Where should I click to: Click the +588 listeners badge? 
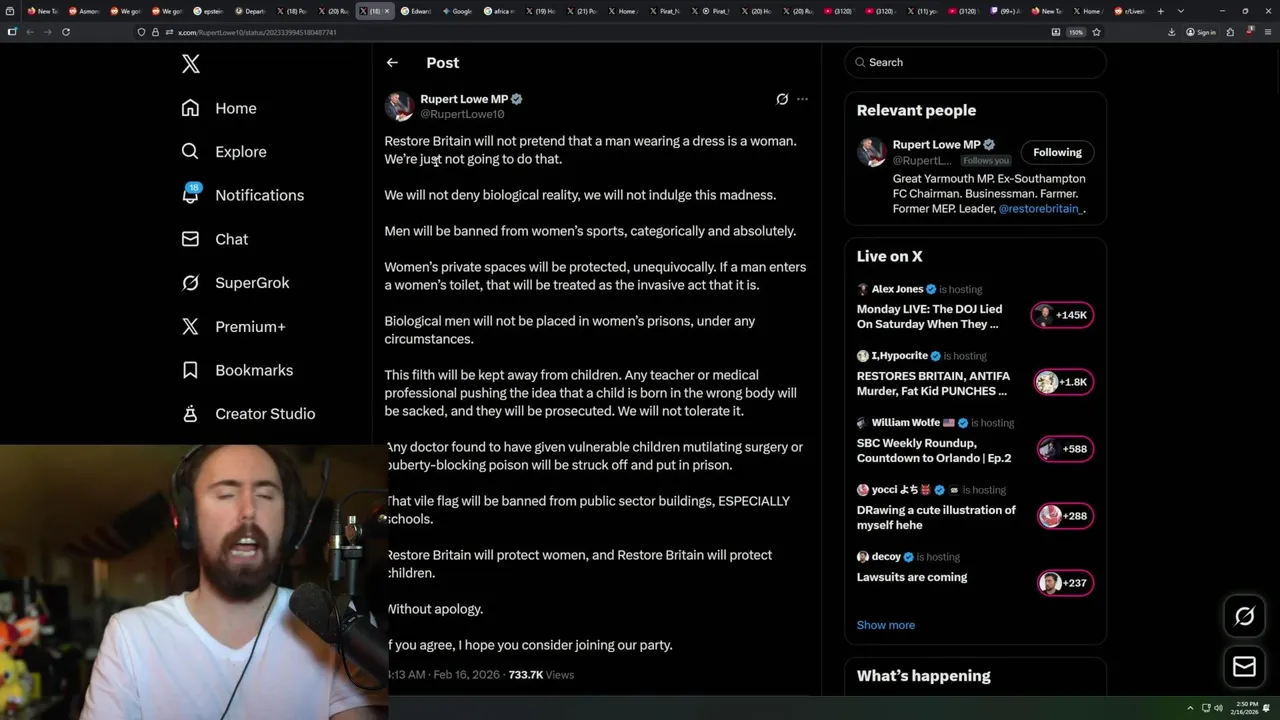(x=1063, y=449)
